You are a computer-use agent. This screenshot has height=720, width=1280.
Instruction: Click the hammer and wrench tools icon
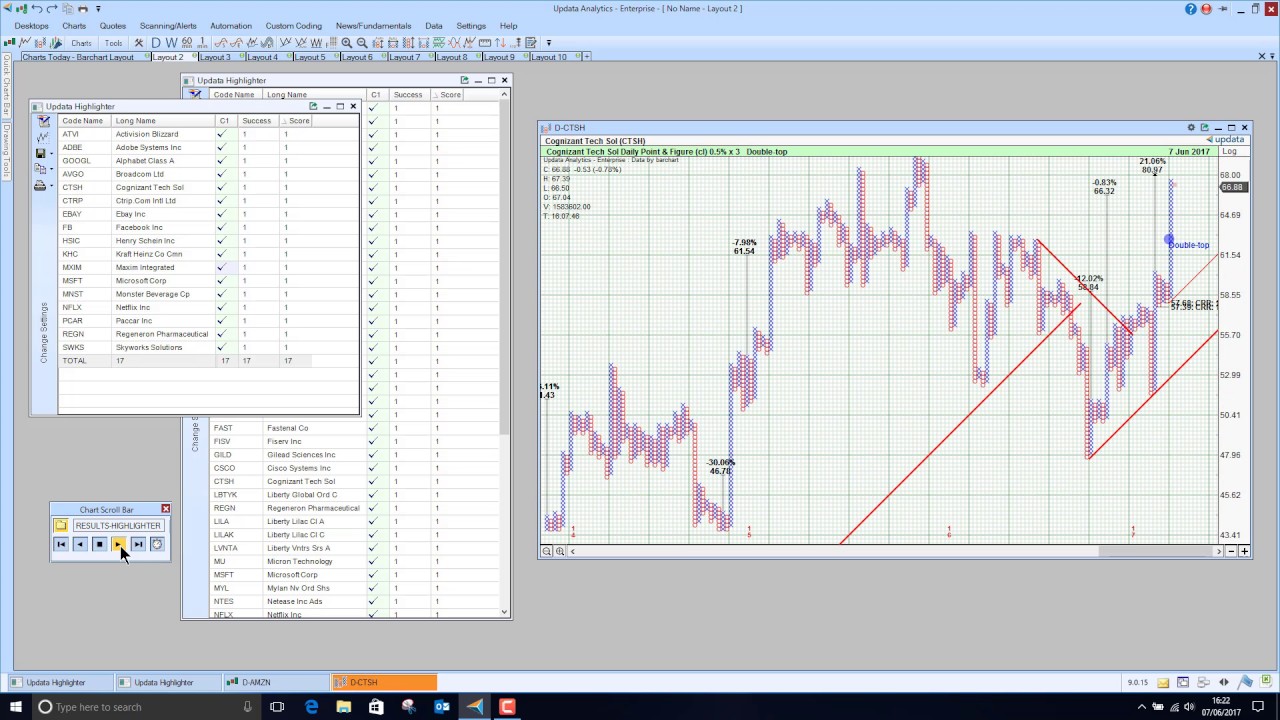[139, 43]
